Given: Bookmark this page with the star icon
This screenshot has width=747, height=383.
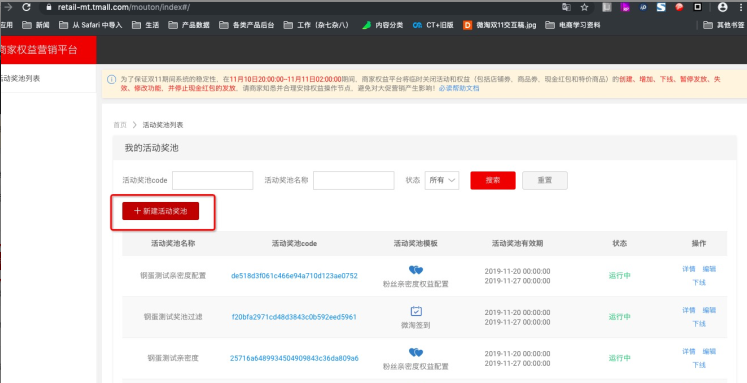Looking at the screenshot, I should pos(585,7).
